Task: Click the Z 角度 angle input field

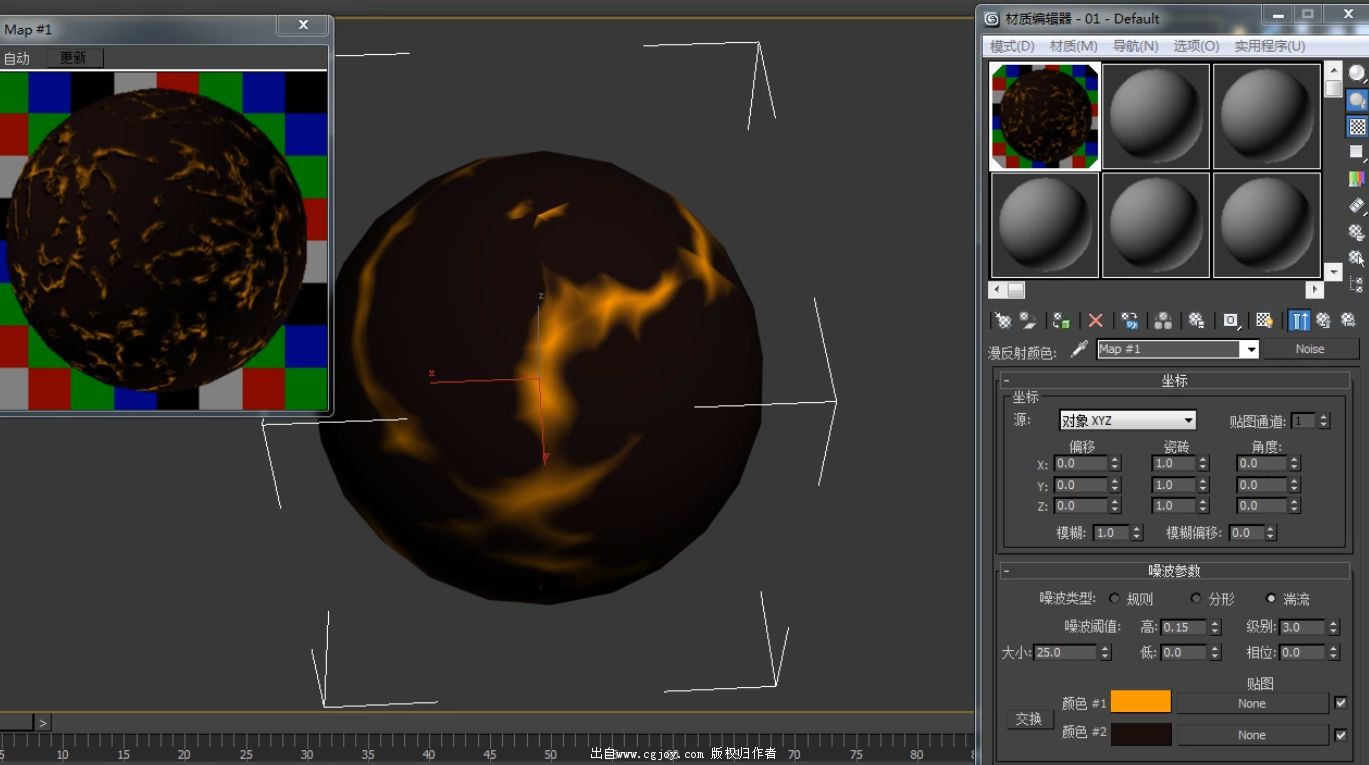Action: [1262, 506]
